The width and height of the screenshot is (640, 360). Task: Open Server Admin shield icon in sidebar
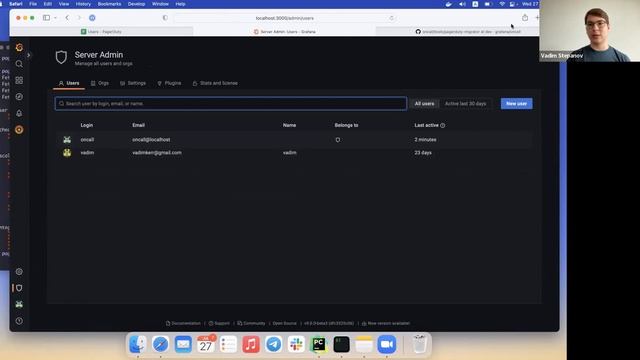19,288
